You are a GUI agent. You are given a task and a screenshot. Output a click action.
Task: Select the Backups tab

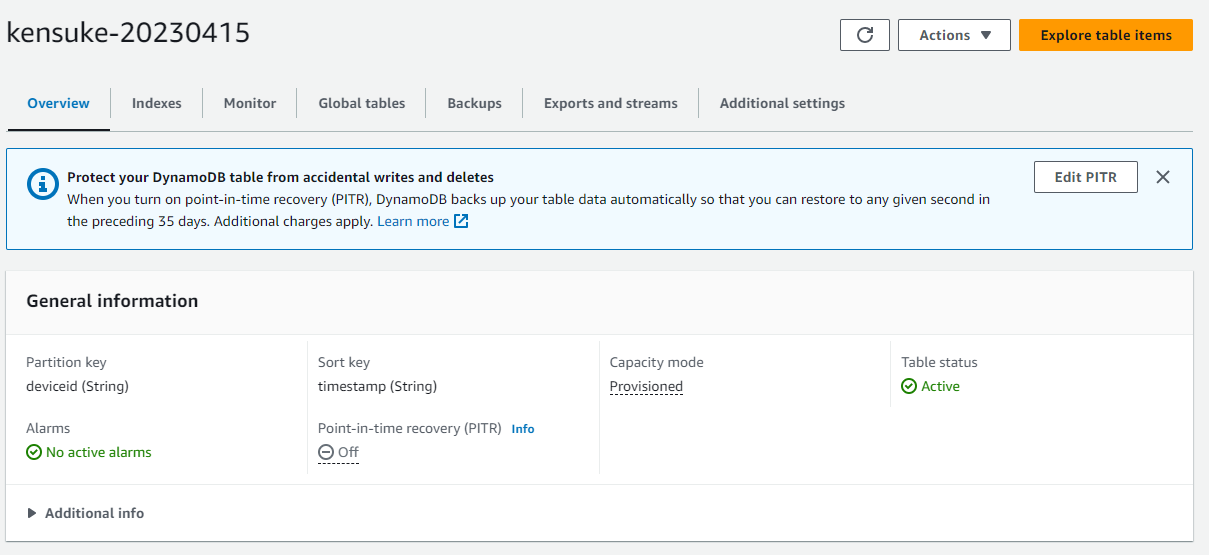(474, 103)
